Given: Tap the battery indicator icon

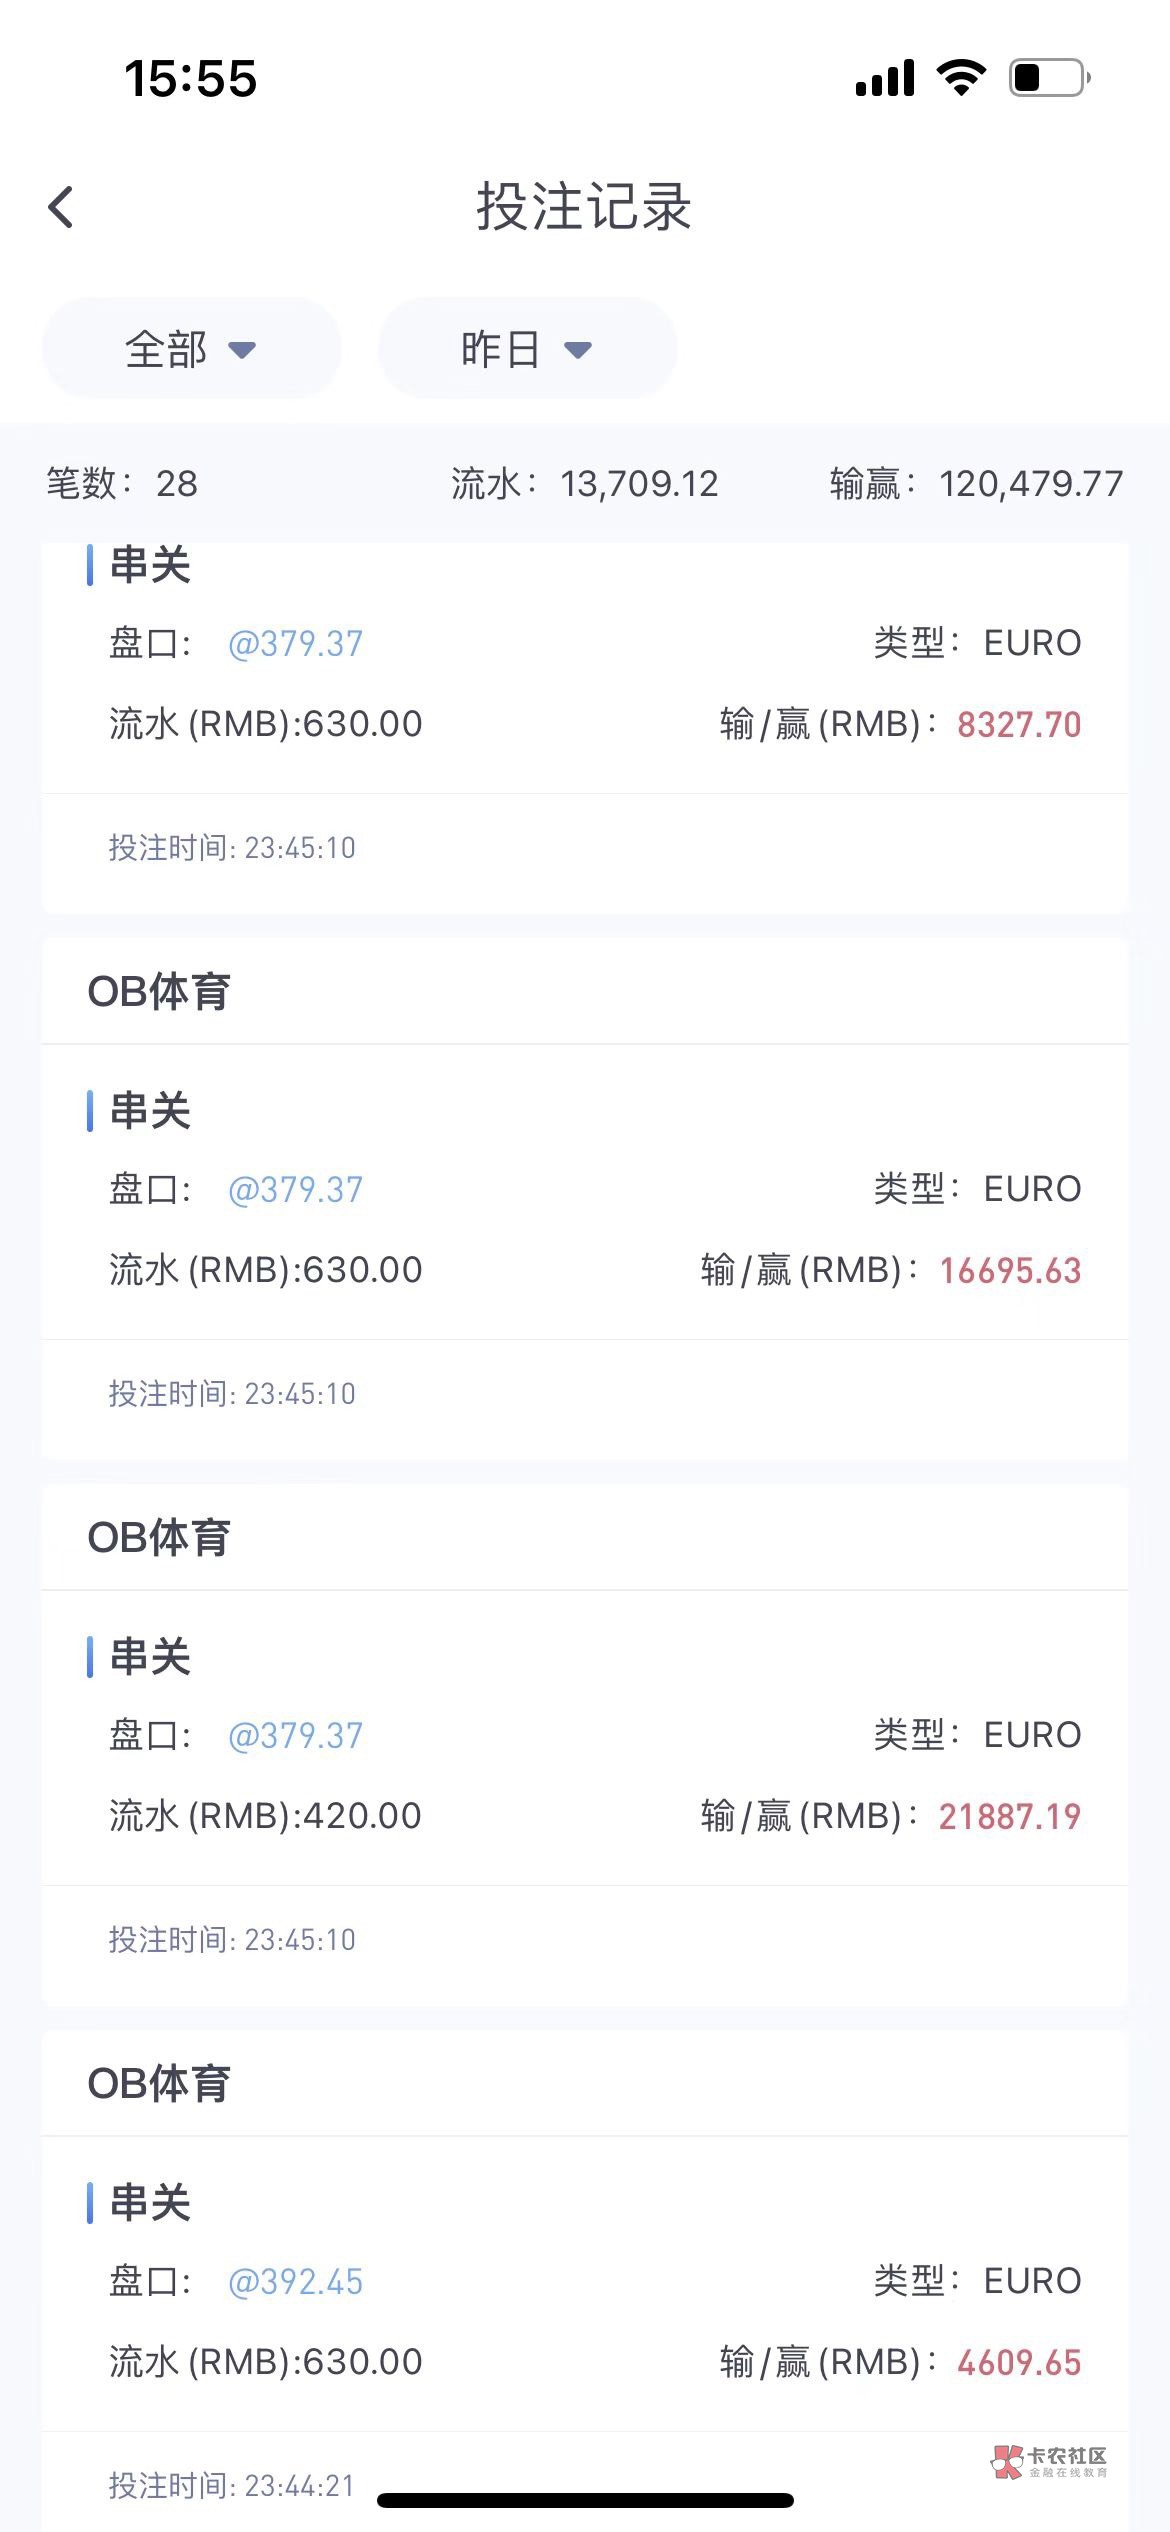Looking at the screenshot, I should tap(1049, 78).
